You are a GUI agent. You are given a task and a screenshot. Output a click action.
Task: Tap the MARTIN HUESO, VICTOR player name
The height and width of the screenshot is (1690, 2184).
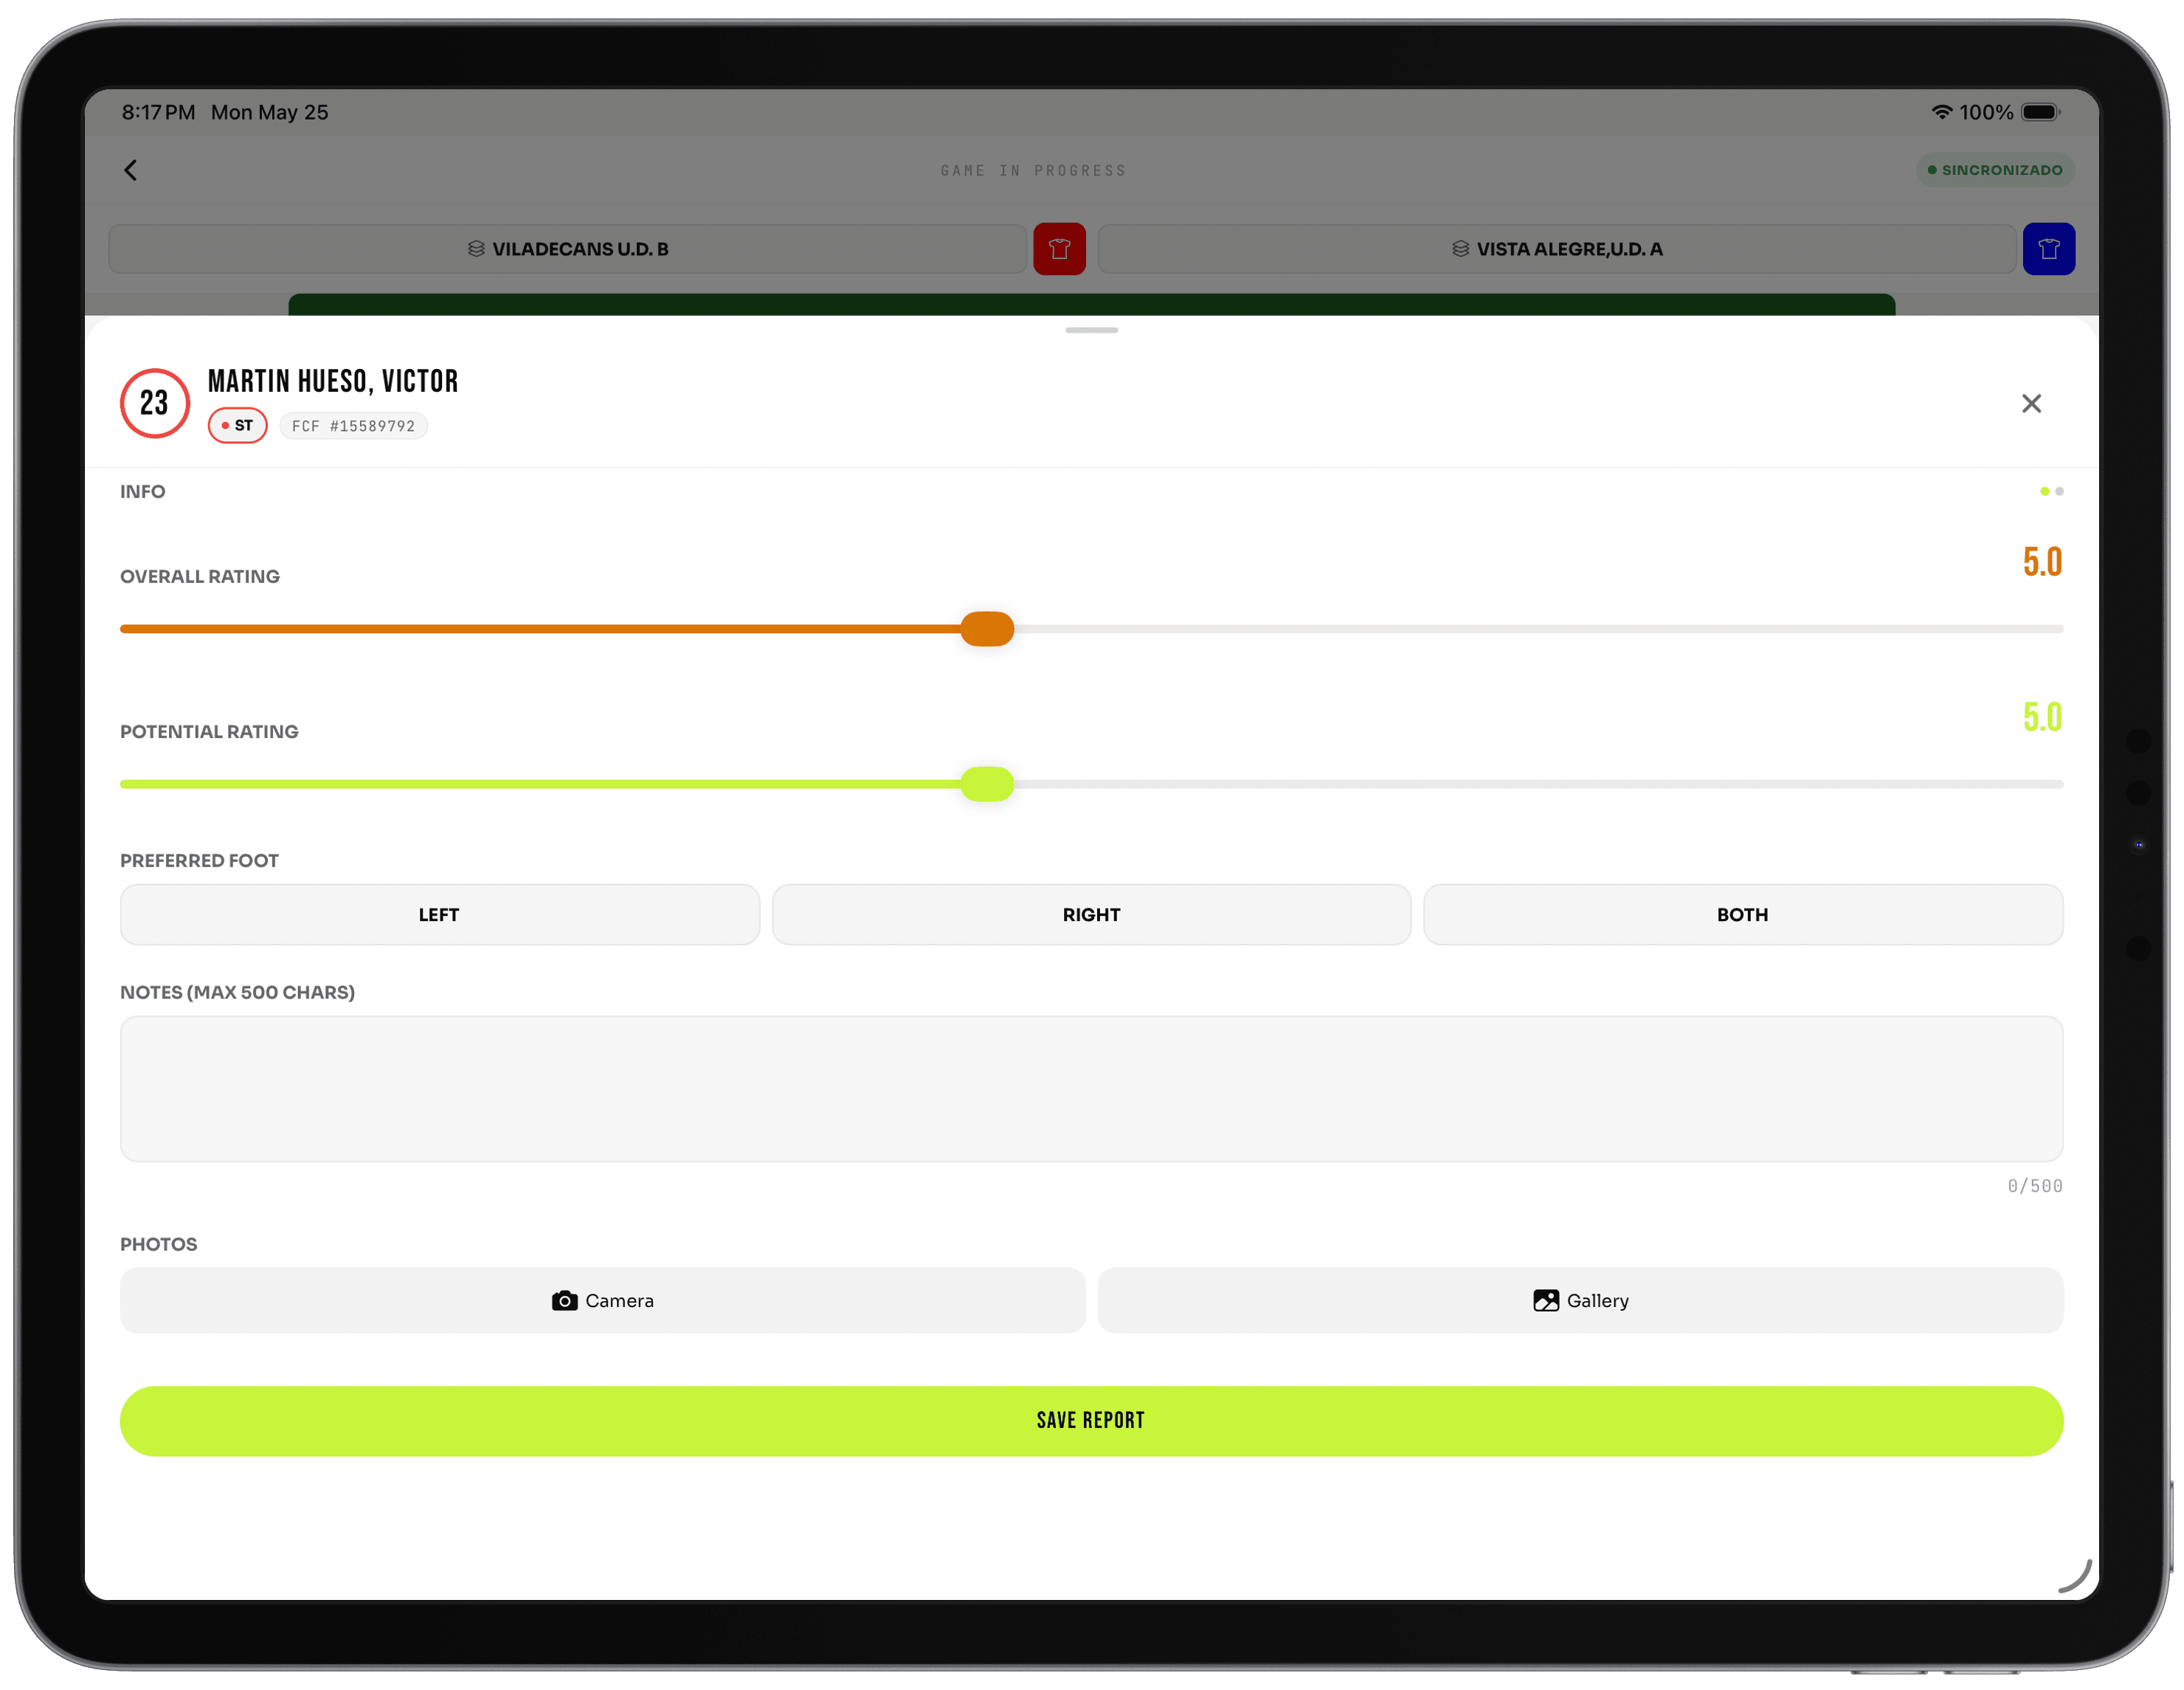[333, 381]
